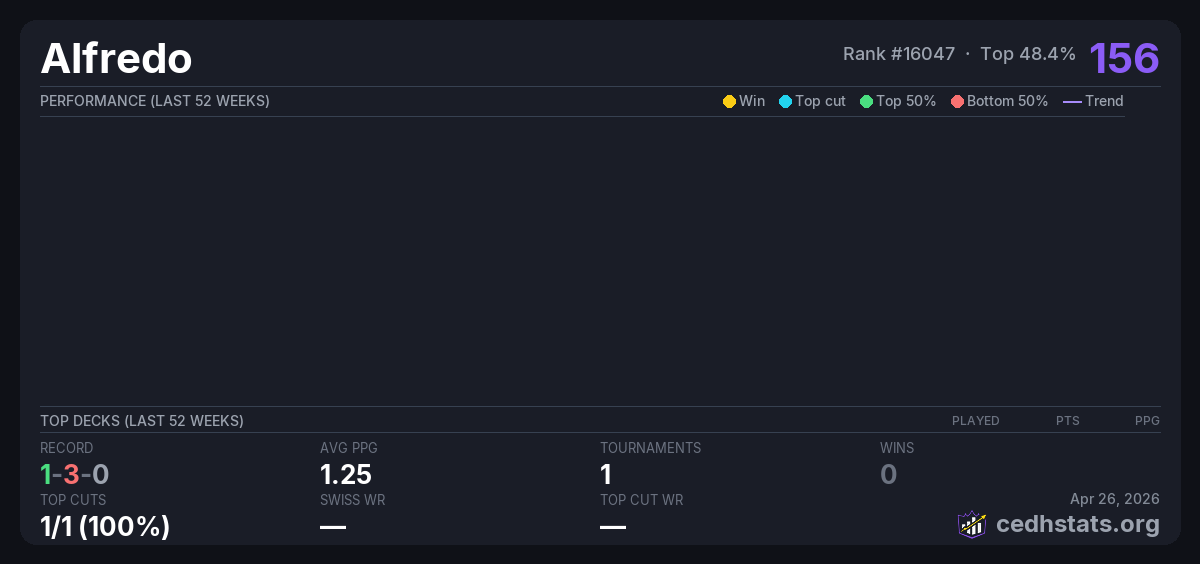Toggle the Win series legend label
The height and width of the screenshot is (564, 1200).
(x=752, y=101)
